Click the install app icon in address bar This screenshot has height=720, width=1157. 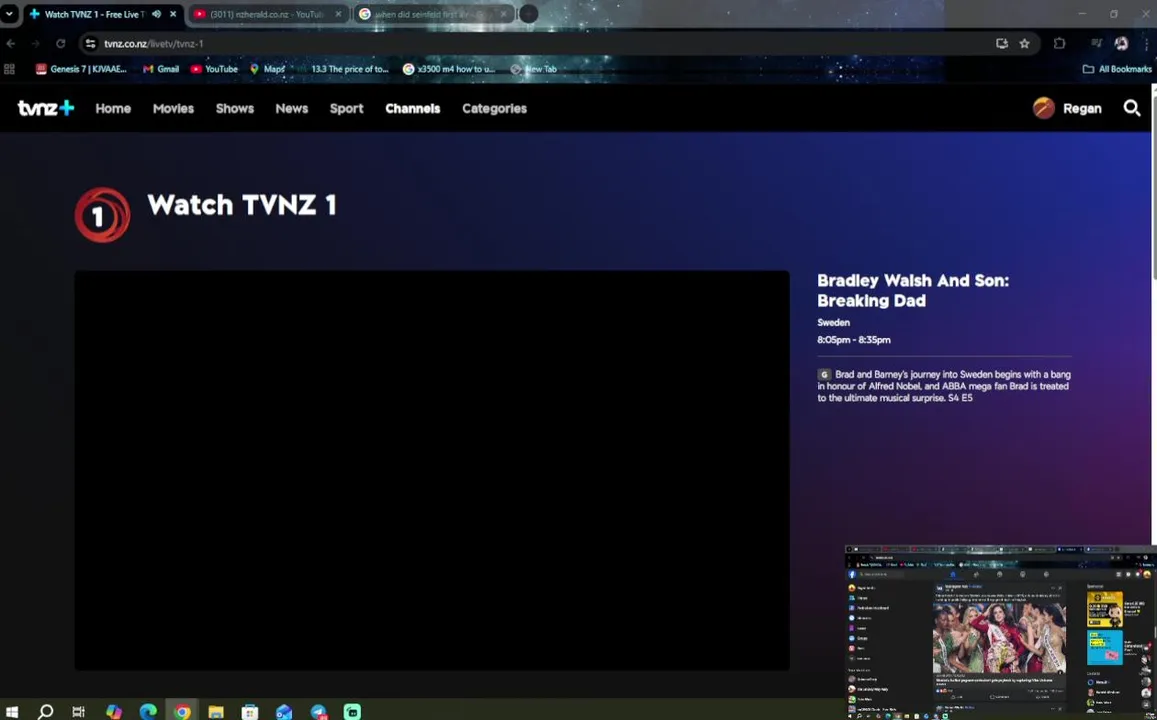pos(1001,44)
